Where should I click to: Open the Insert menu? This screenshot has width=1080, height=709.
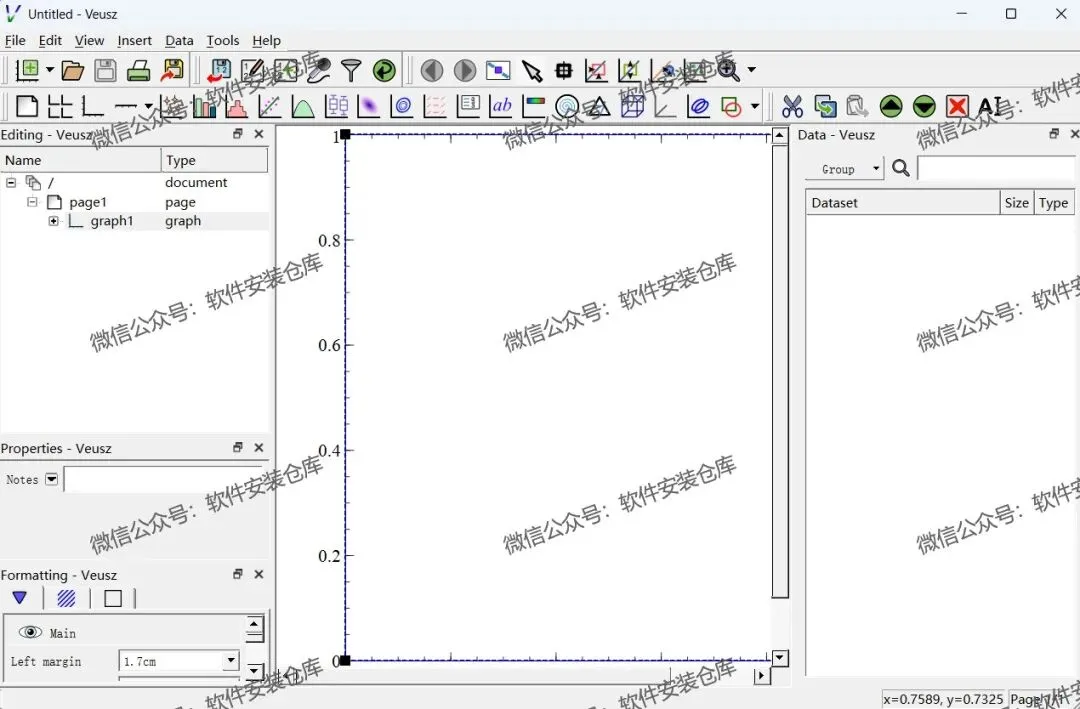pos(134,41)
